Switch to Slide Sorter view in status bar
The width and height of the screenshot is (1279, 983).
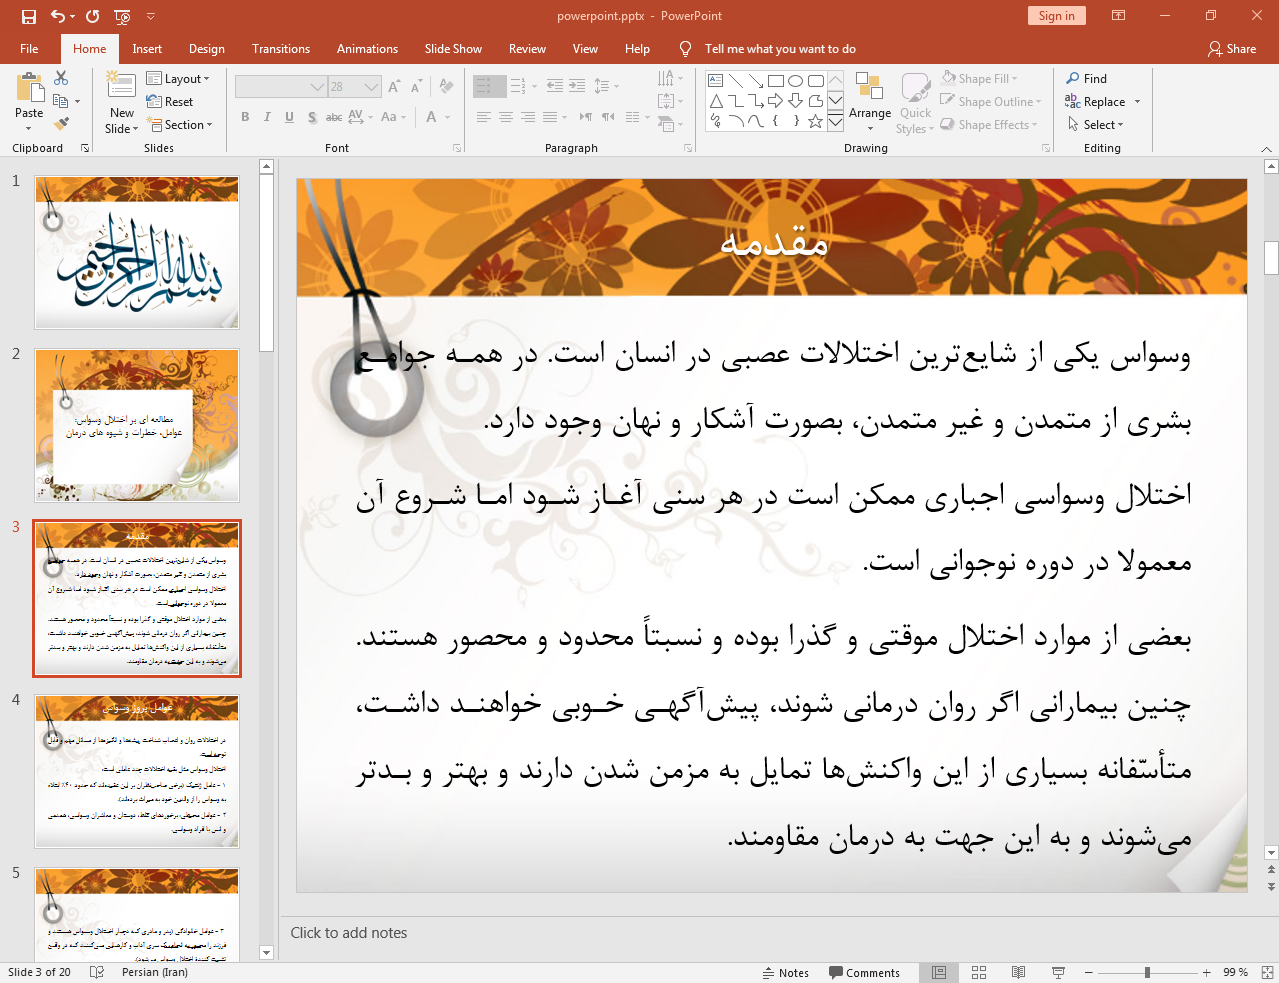coord(979,972)
